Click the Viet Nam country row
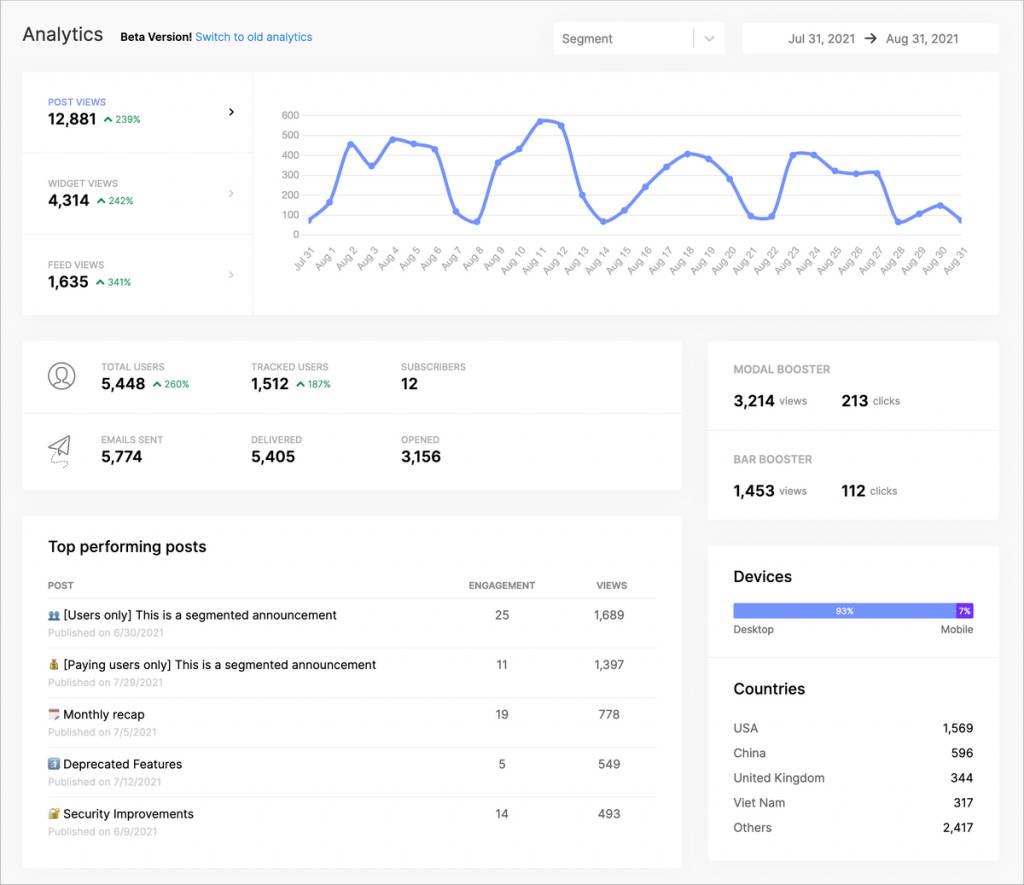The height and width of the screenshot is (885, 1024). click(x=853, y=803)
